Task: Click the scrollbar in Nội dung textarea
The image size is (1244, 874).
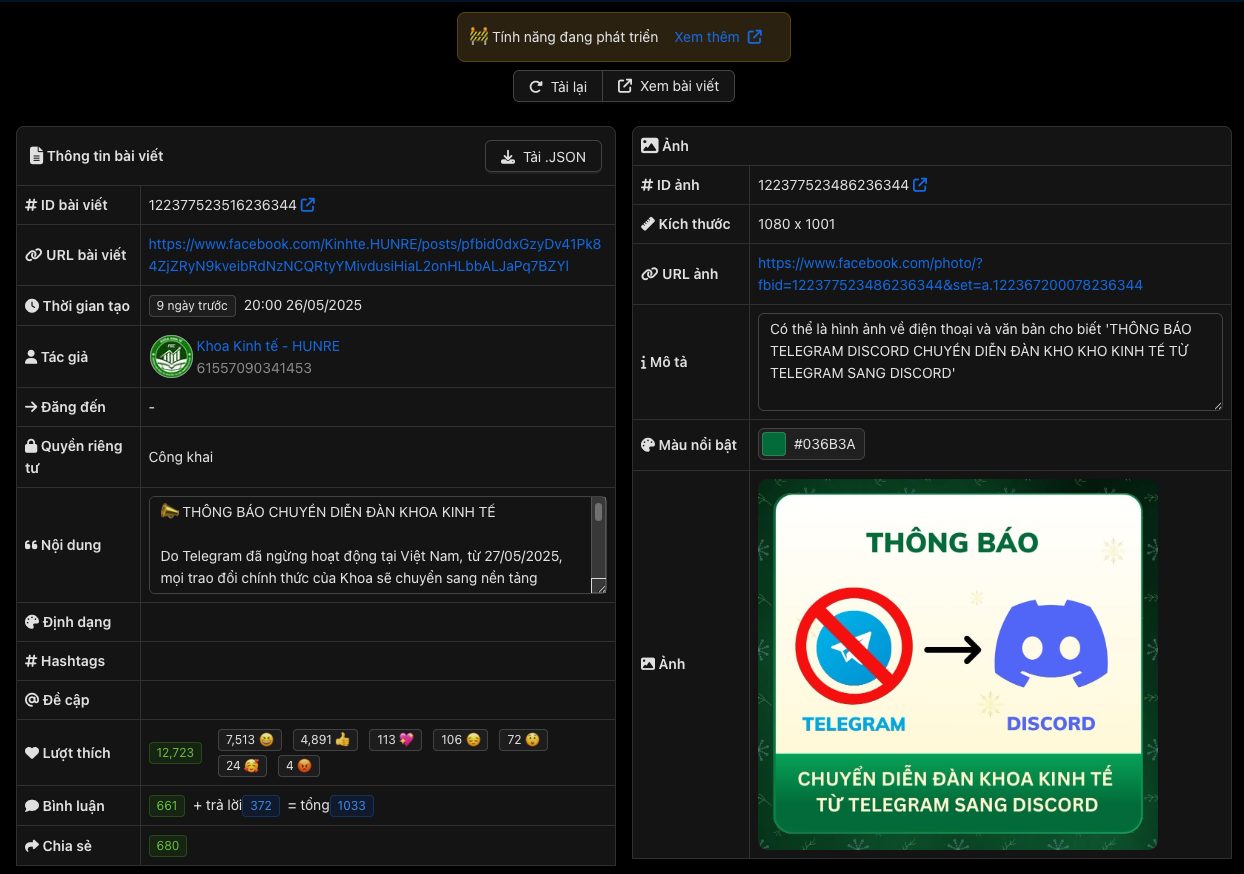Action: [x=598, y=513]
